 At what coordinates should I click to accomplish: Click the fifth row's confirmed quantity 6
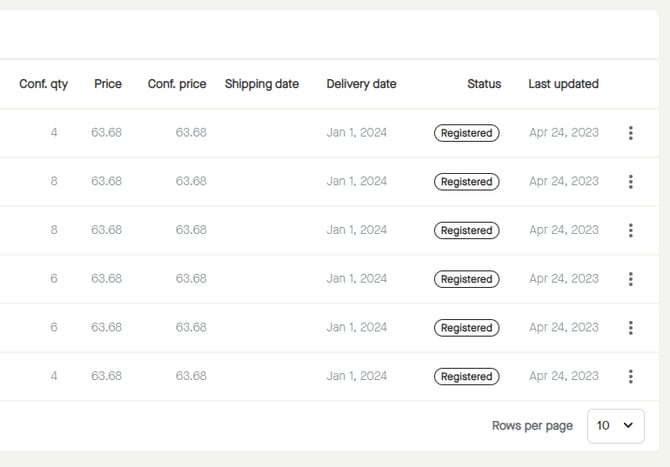pyautogui.click(x=54, y=327)
